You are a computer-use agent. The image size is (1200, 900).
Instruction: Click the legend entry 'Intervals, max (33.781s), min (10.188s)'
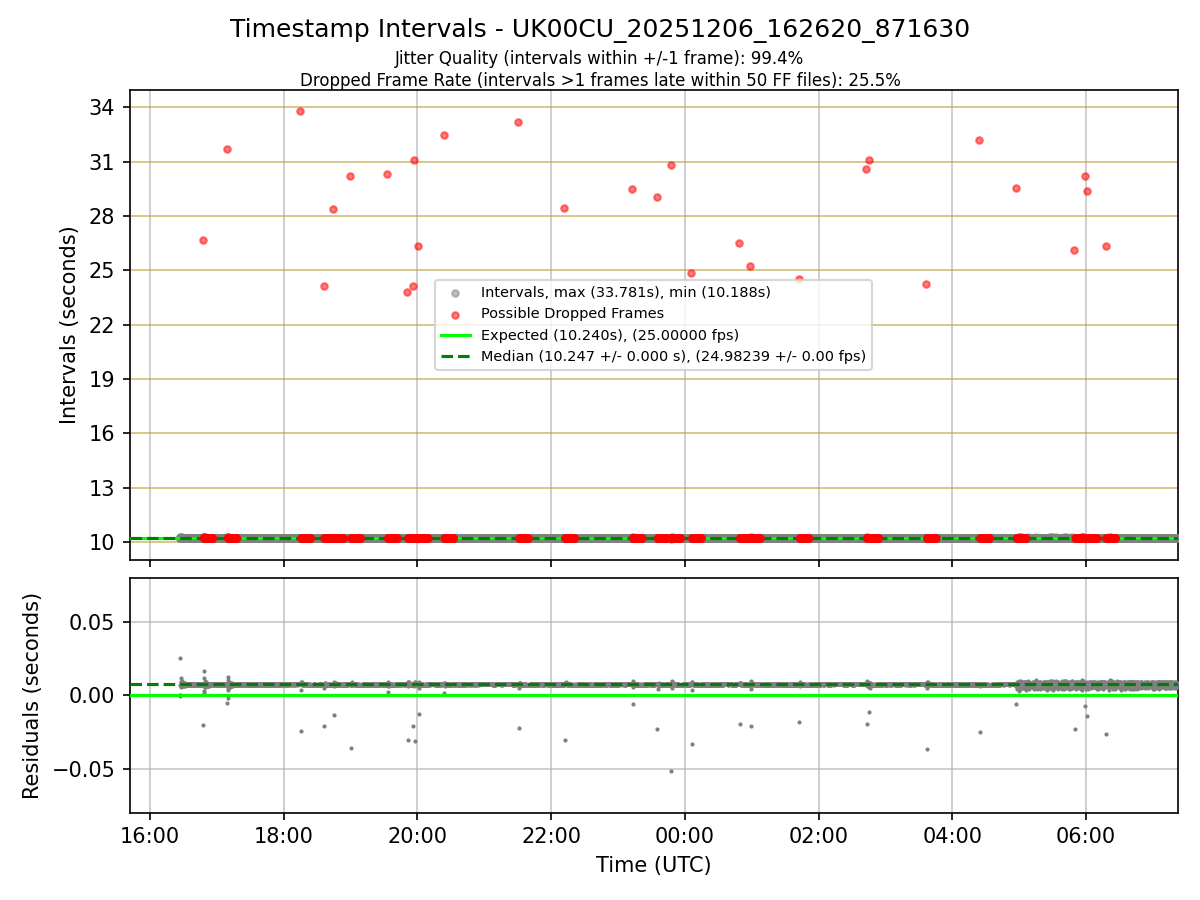(x=626, y=293)
